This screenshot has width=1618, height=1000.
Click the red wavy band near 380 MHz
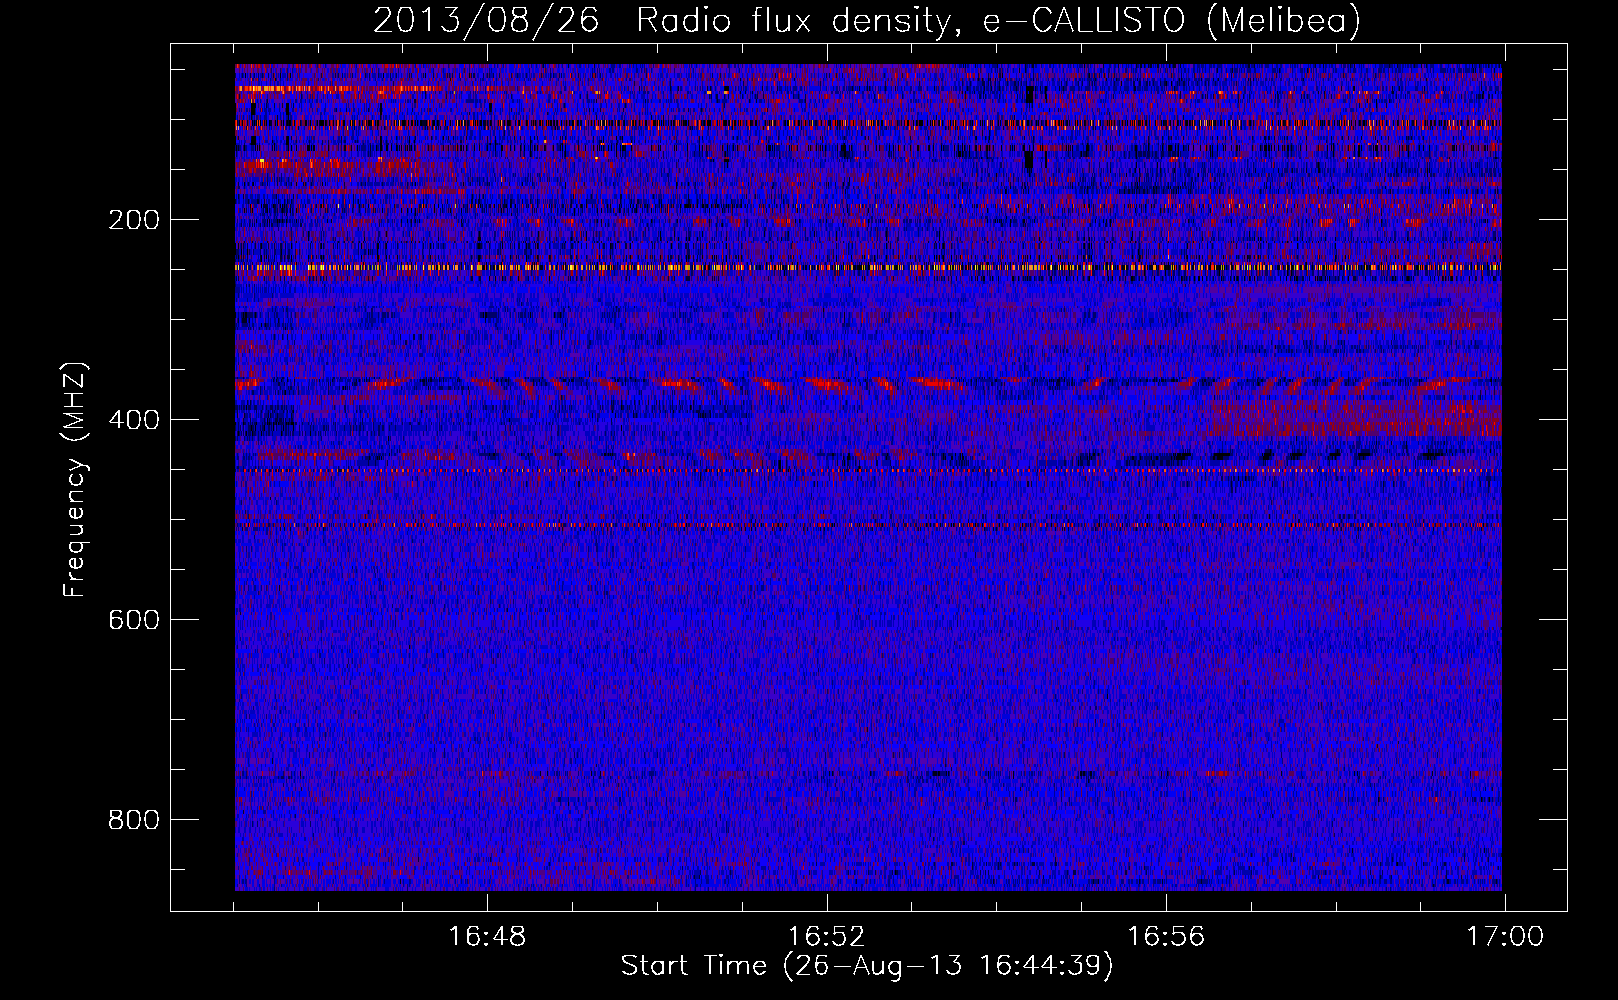pos(868,385)
